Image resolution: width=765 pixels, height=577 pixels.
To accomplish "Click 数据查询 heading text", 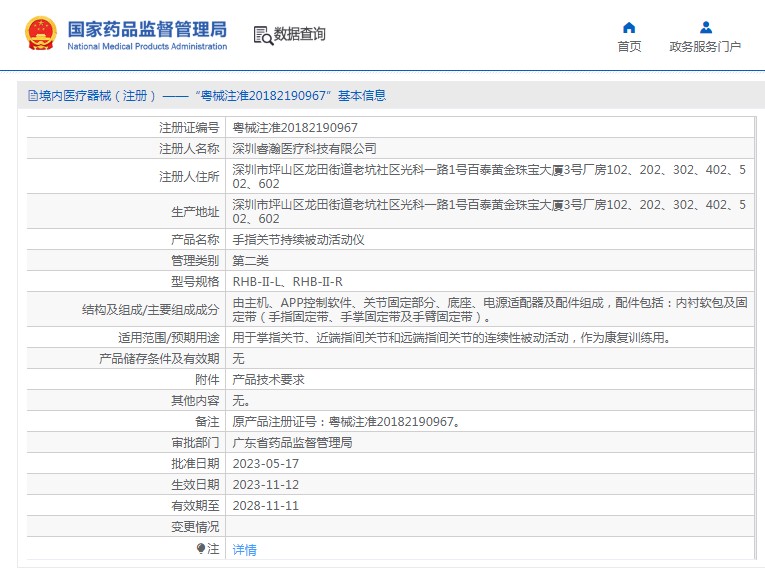I will tap(300, 34).
